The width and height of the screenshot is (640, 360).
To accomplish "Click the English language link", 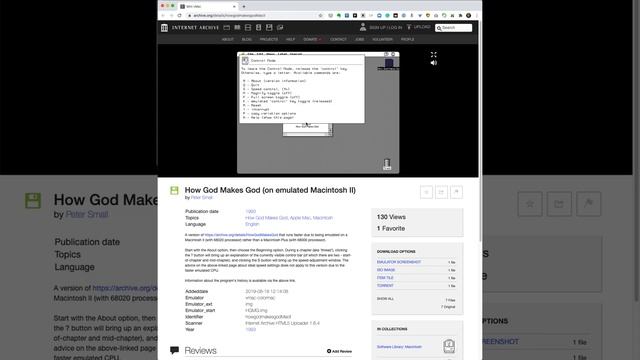I will (252, 224).
